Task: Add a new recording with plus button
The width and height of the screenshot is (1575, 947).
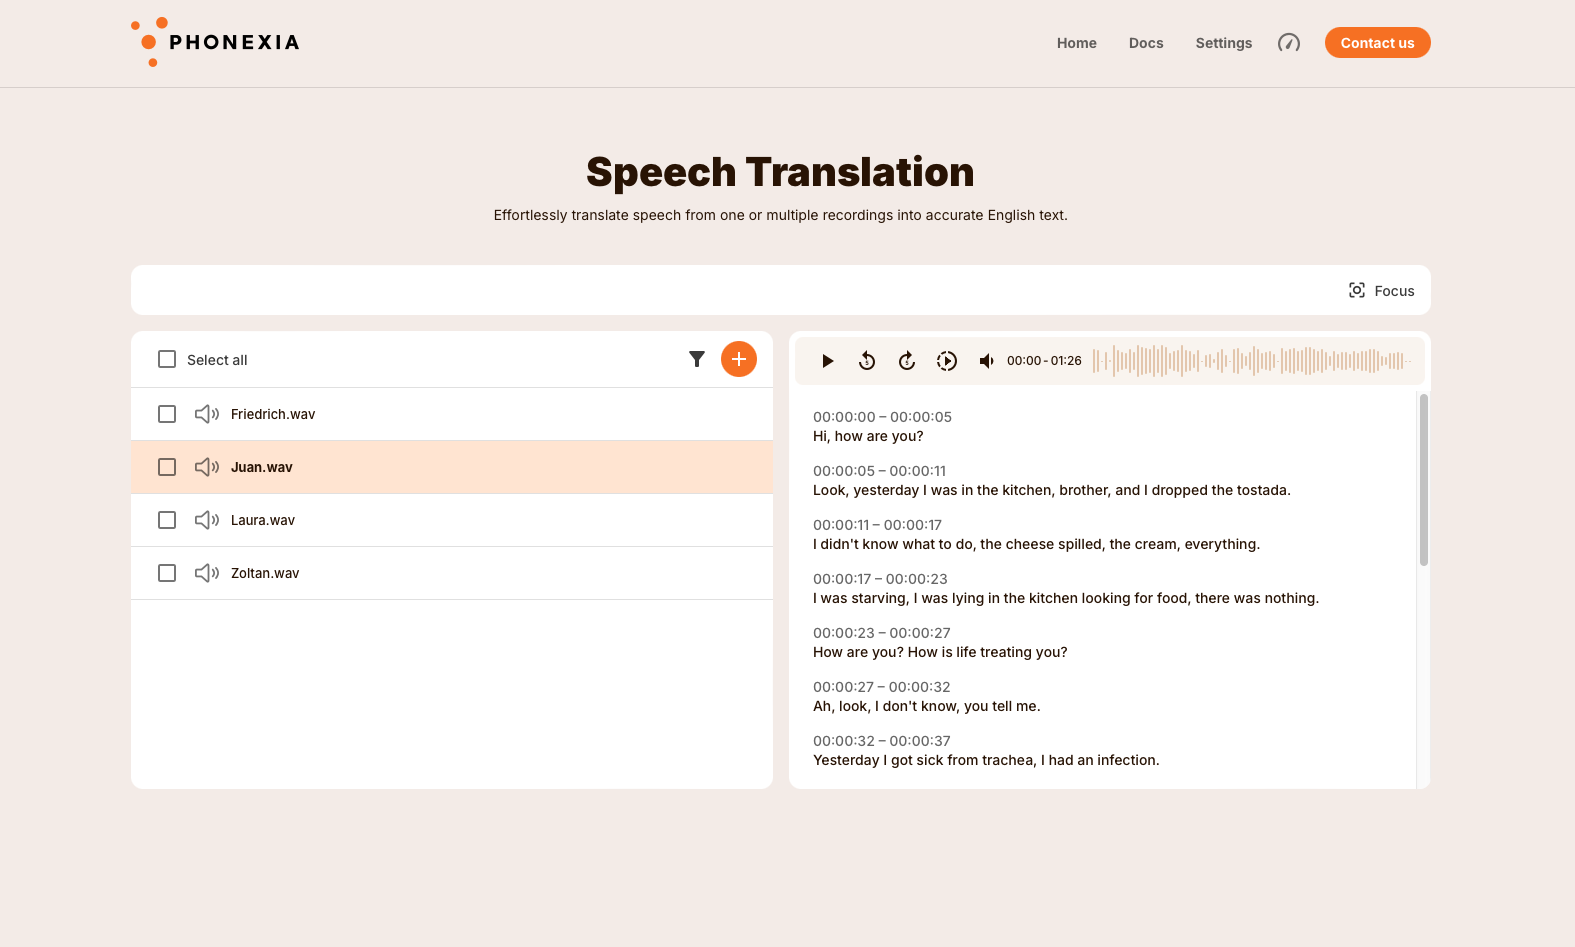Action: click(x=739, y=359)
